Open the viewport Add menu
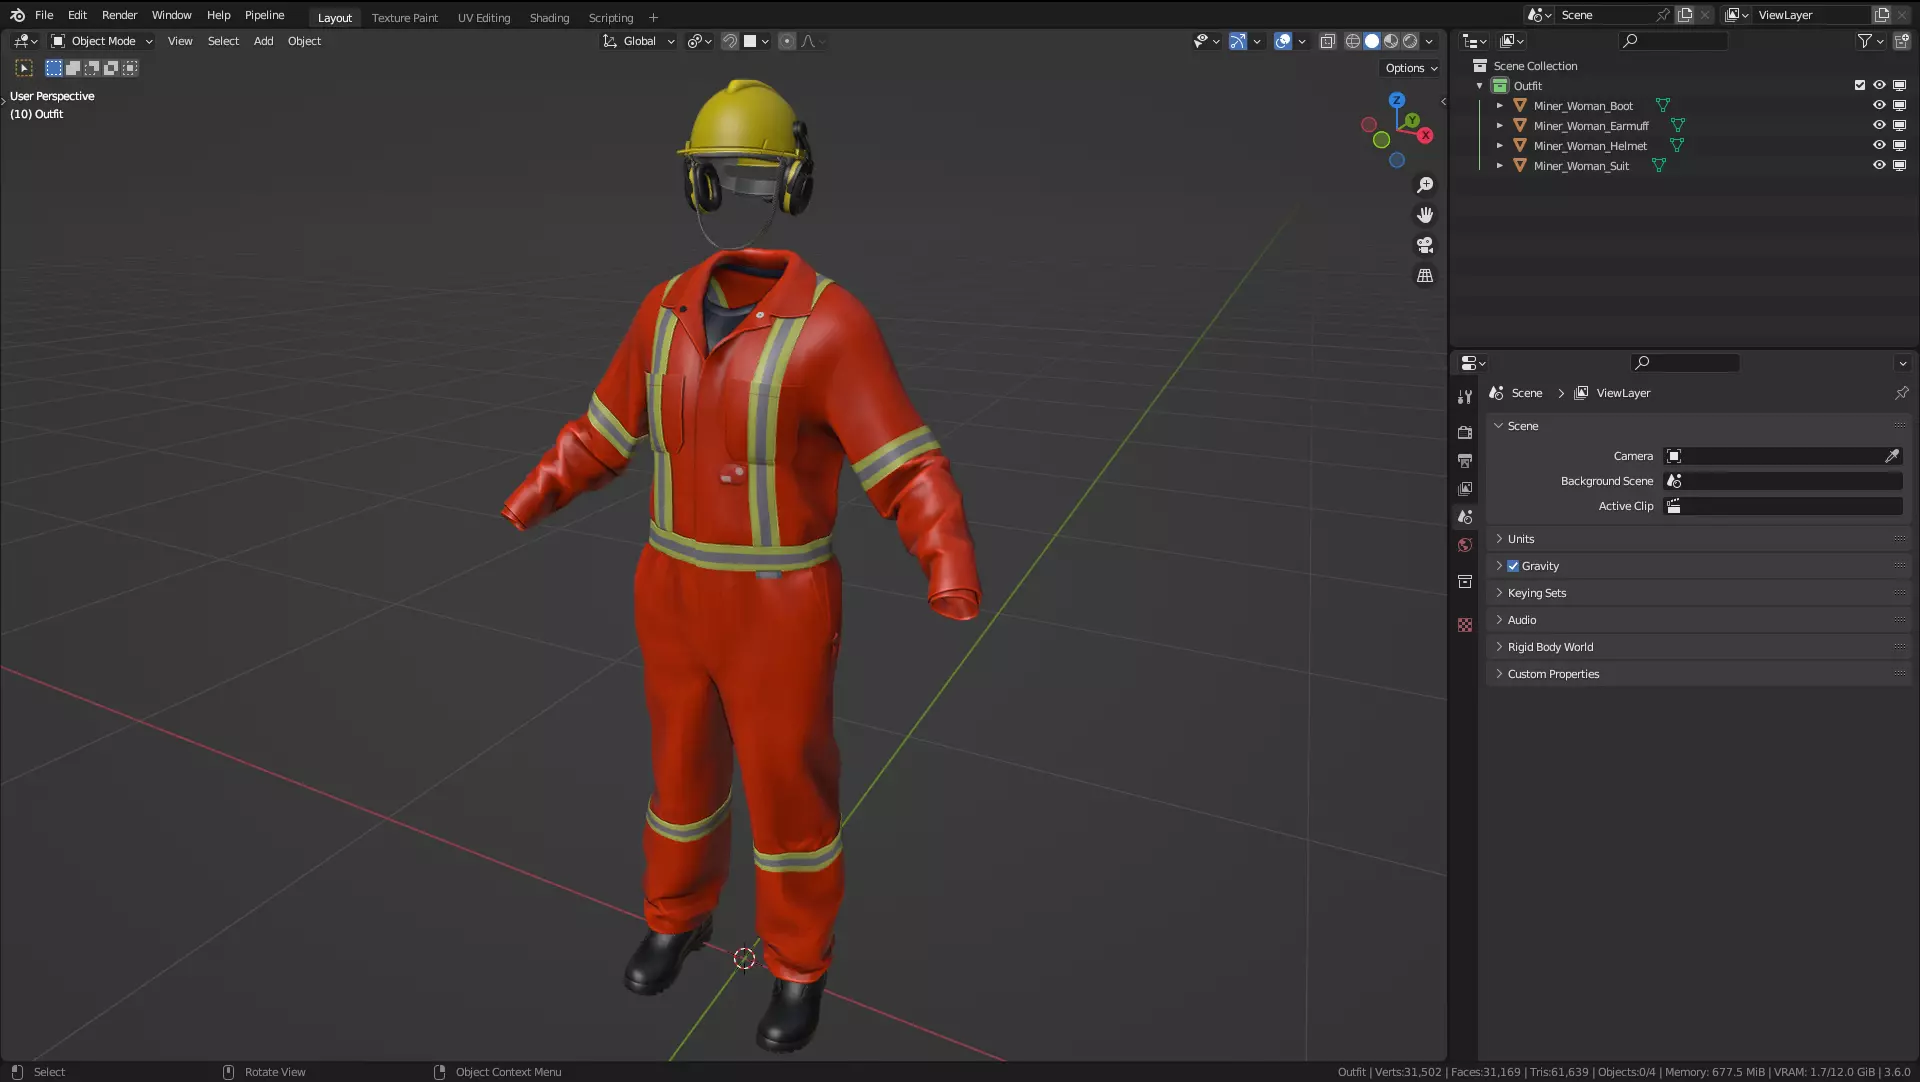The image size is (1920, 1082). click(x=263, y=41)
